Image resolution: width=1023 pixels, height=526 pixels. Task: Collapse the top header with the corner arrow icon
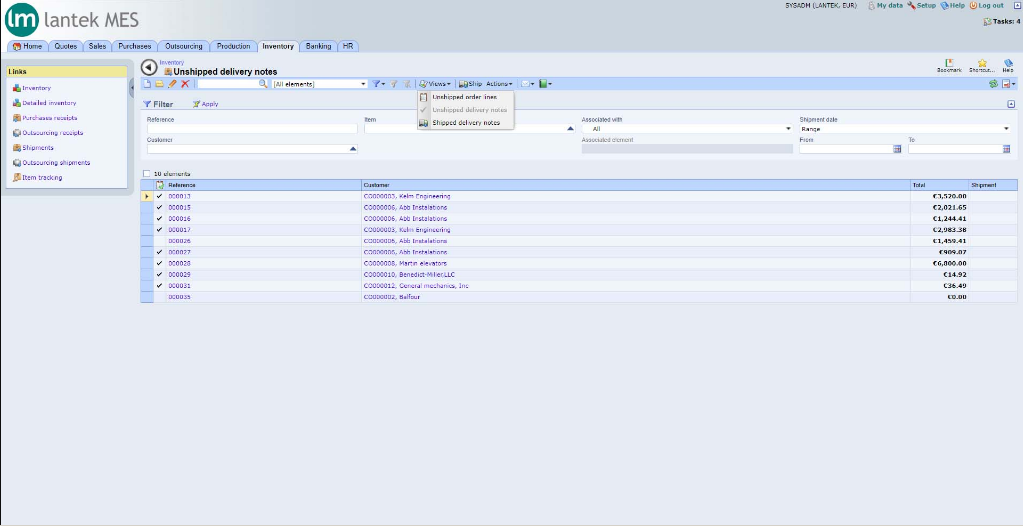(x=1017, y=5)
